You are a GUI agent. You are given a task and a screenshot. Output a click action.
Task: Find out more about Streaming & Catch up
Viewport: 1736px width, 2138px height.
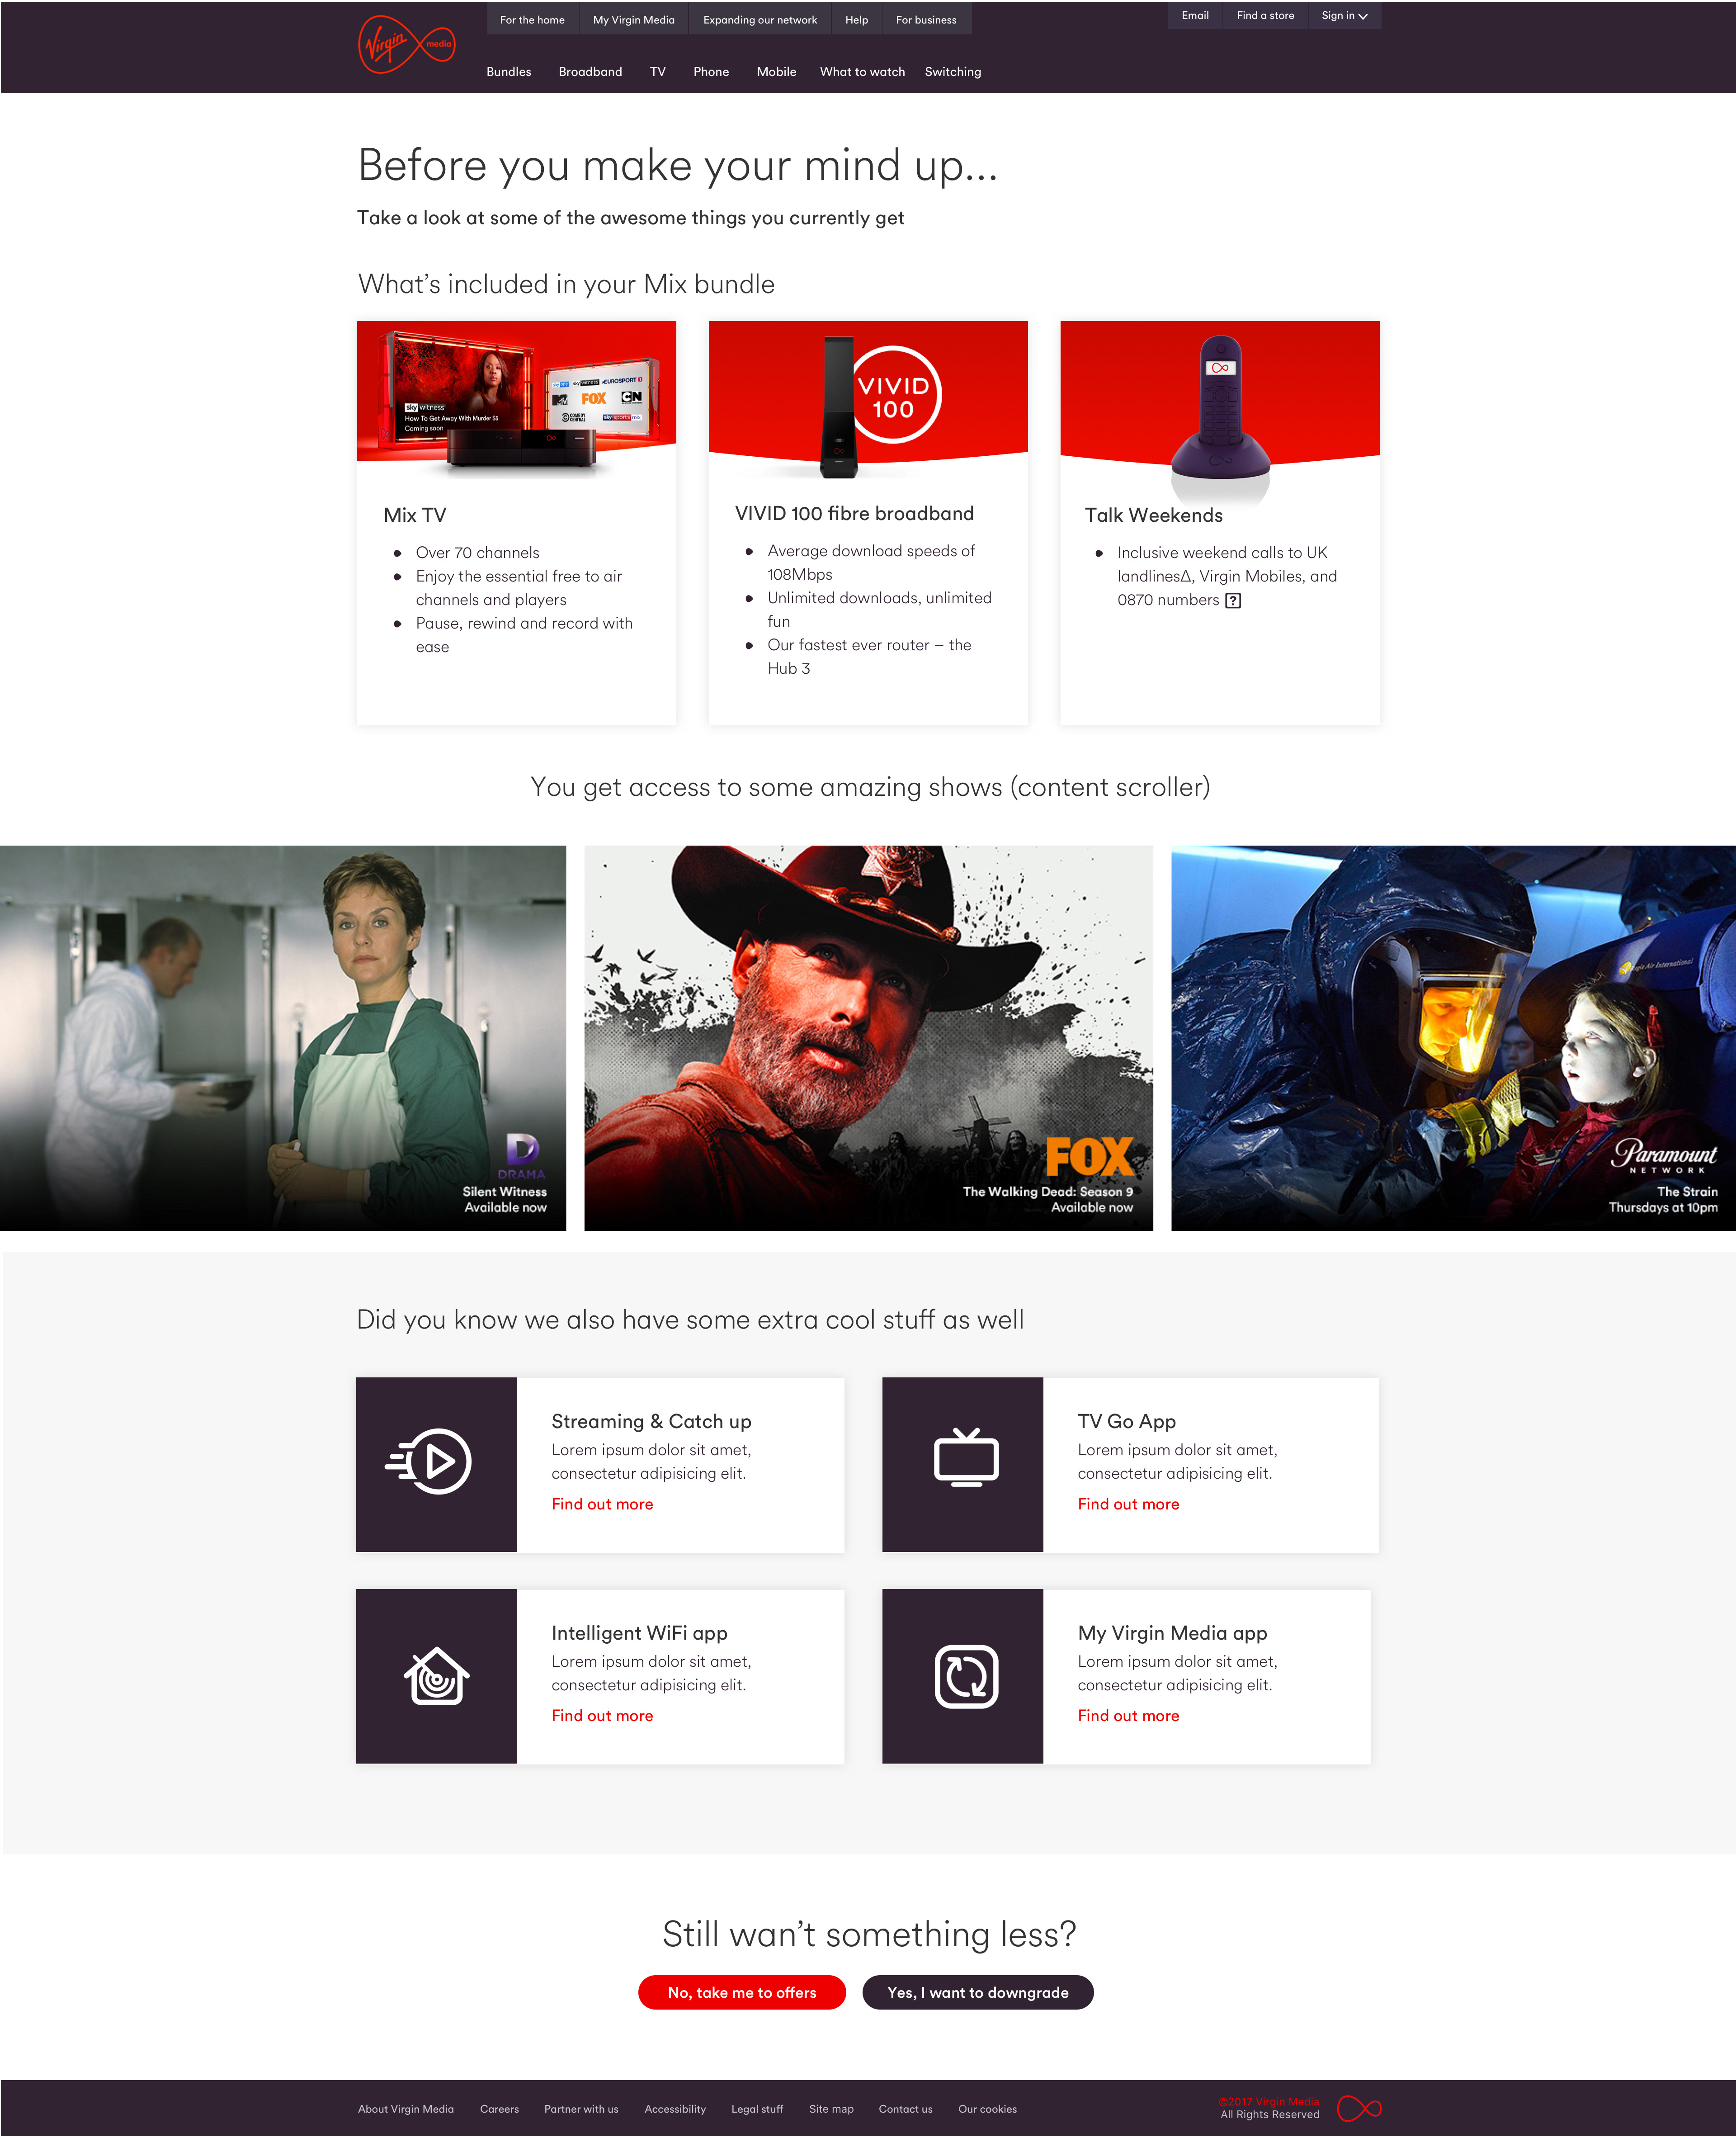coord(602,1504)
